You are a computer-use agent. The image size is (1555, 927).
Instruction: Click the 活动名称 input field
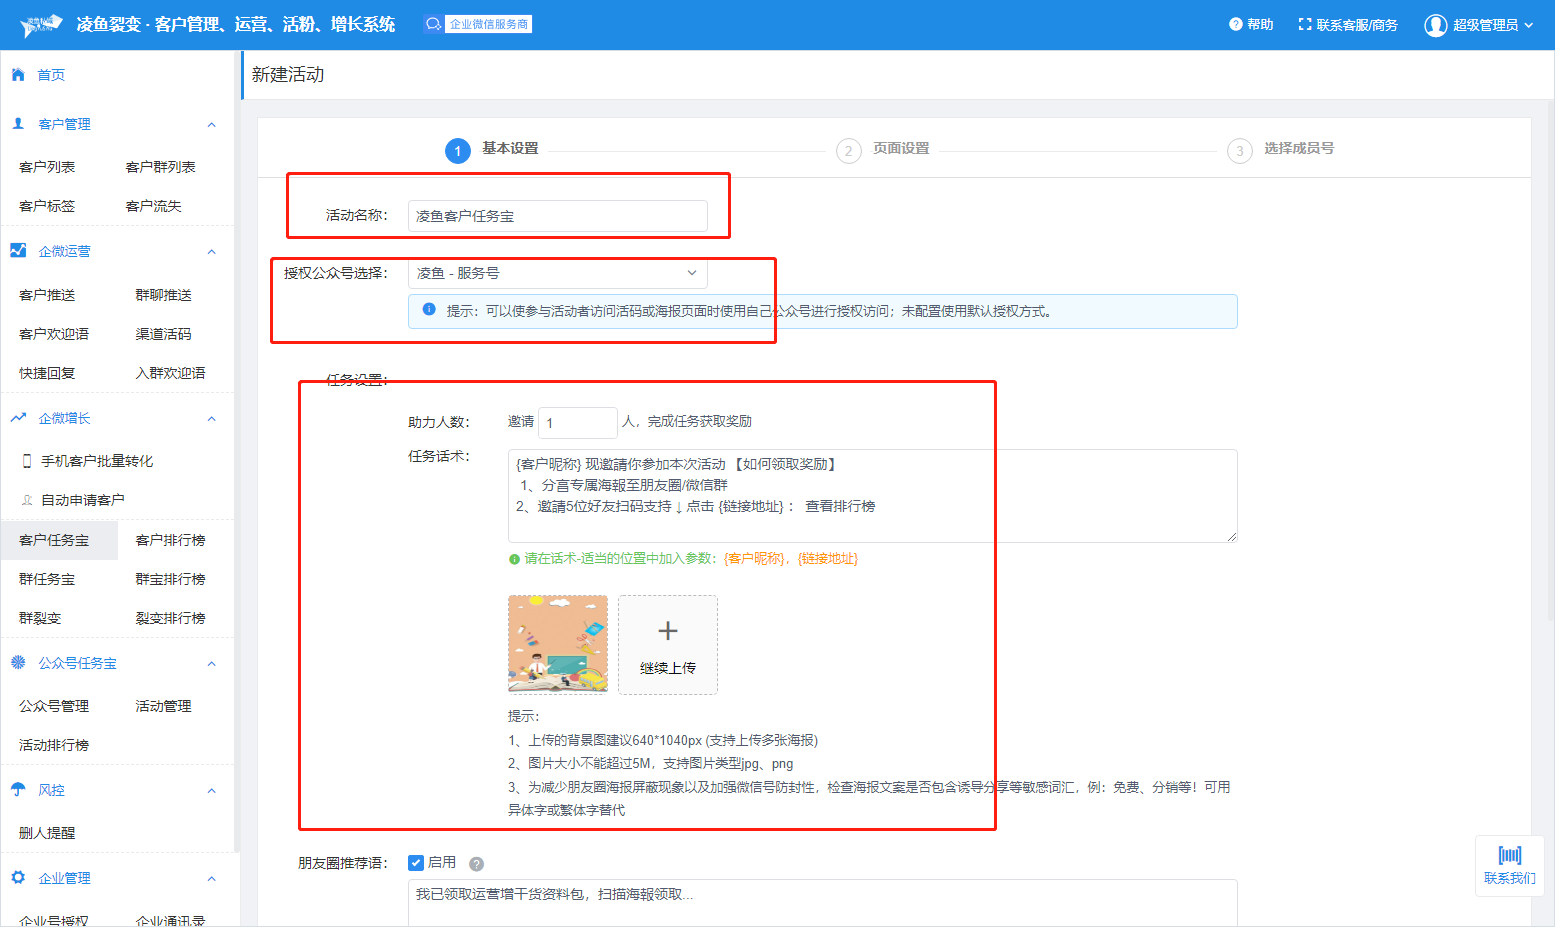pyautogui.click(x=557, y=216)
